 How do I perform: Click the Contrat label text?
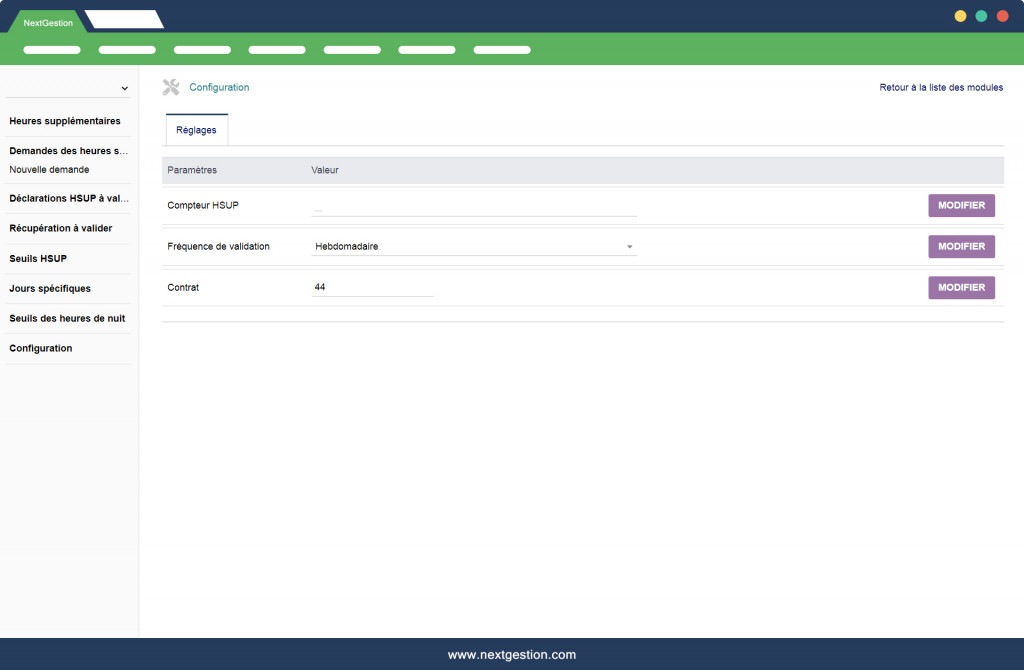tap(183, 287)
